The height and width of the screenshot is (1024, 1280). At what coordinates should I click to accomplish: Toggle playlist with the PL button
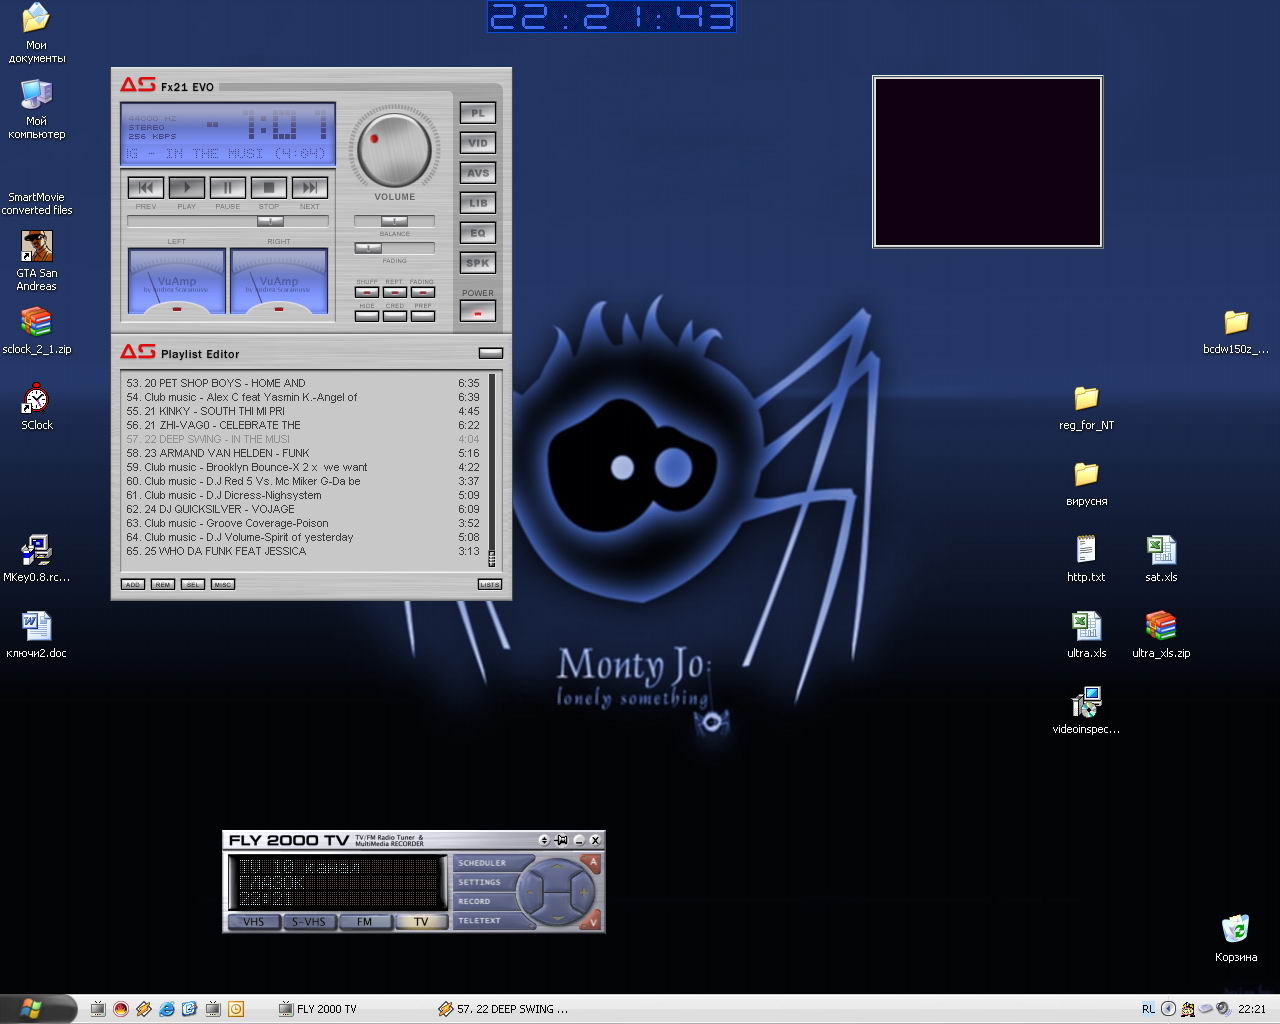click(478, 113)
